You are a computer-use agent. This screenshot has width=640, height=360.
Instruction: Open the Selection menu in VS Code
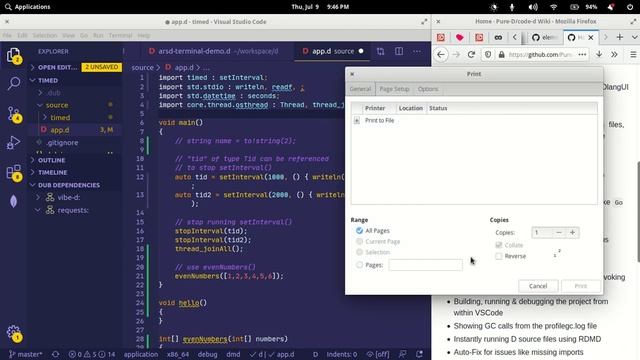click(45, 36)
